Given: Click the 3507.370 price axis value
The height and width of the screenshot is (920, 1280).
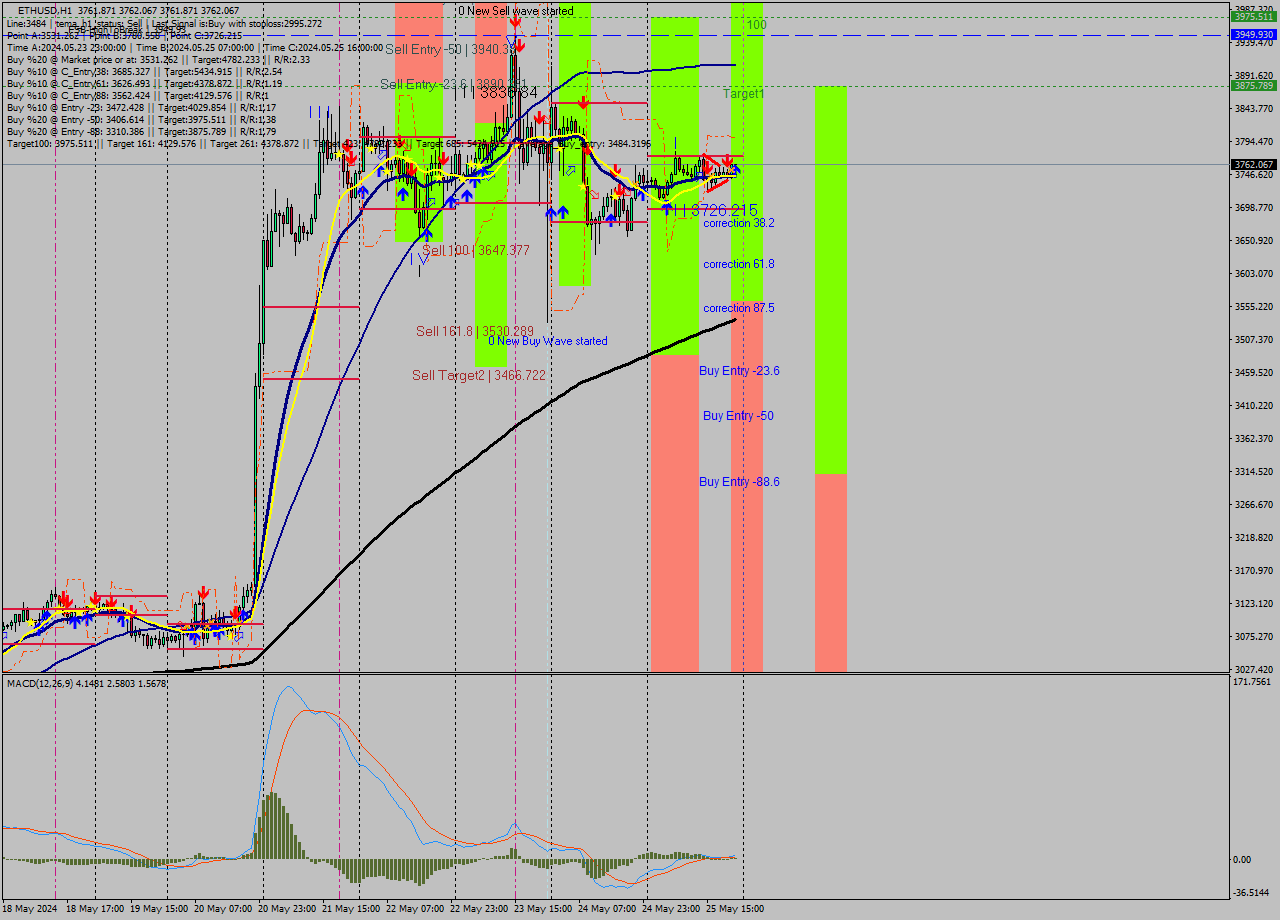Looking at the screenshot, I should [x=1254, y=339].
